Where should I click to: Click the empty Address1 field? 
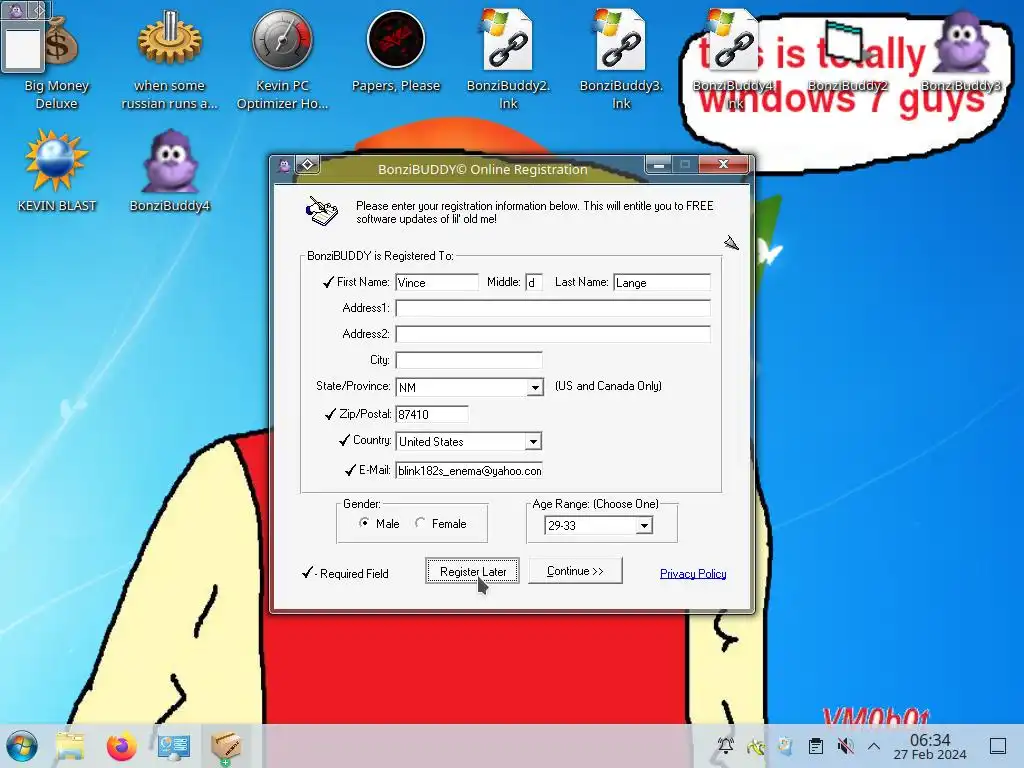552,308
